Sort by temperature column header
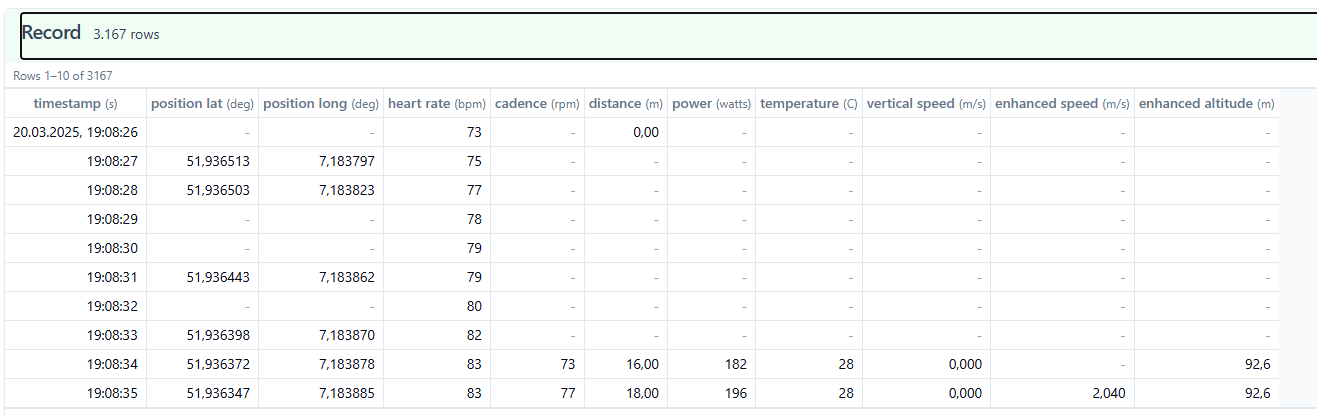Image resolution: width=1317 pixels, height=416 pixels. [x=809, y=104]
